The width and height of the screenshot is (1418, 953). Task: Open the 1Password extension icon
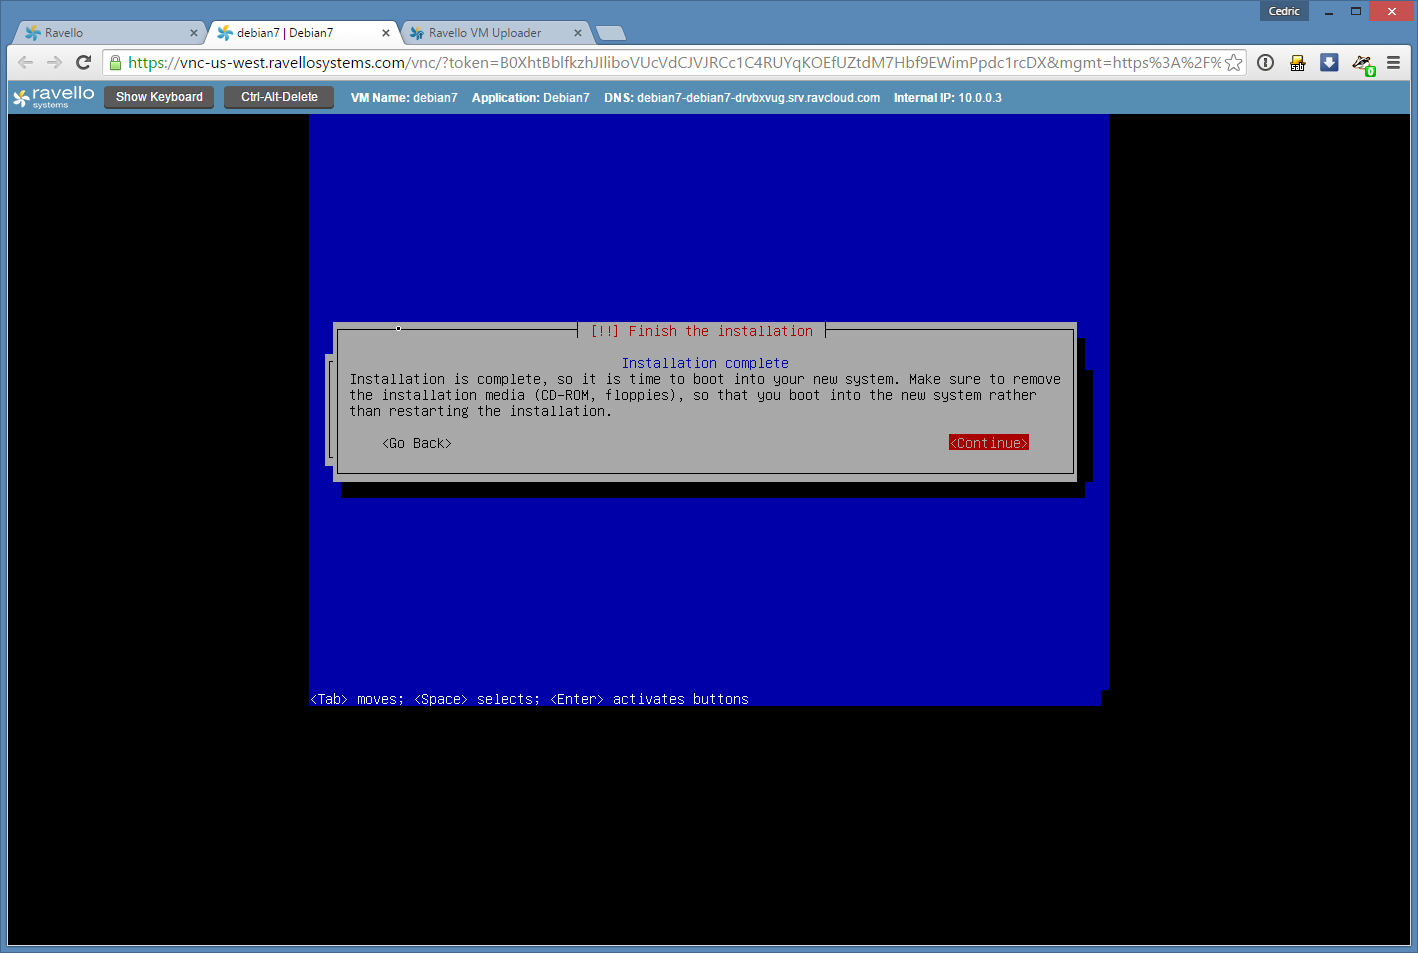[1265, 63]
